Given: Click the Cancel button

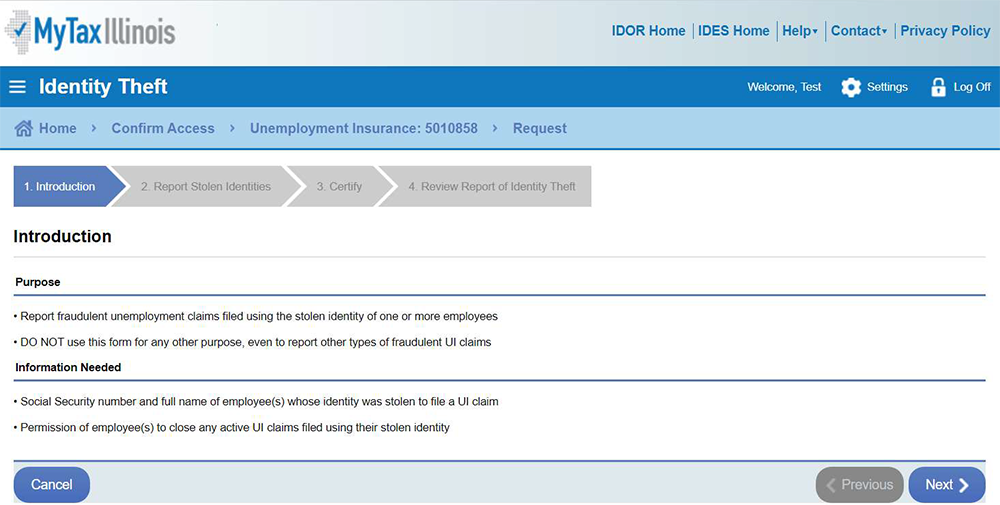Looking at the screenshot, I should [51, 485].
